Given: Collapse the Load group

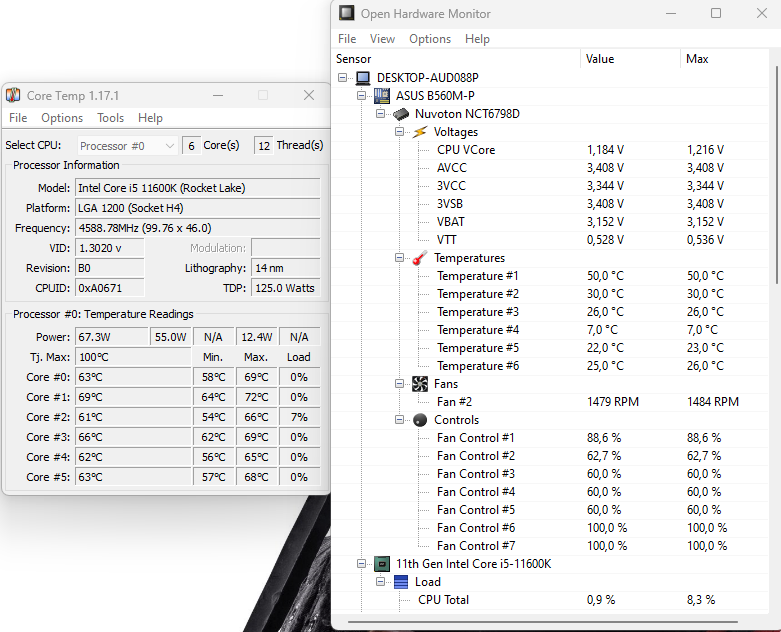Looking at the screenshot, I should point(381,582).
